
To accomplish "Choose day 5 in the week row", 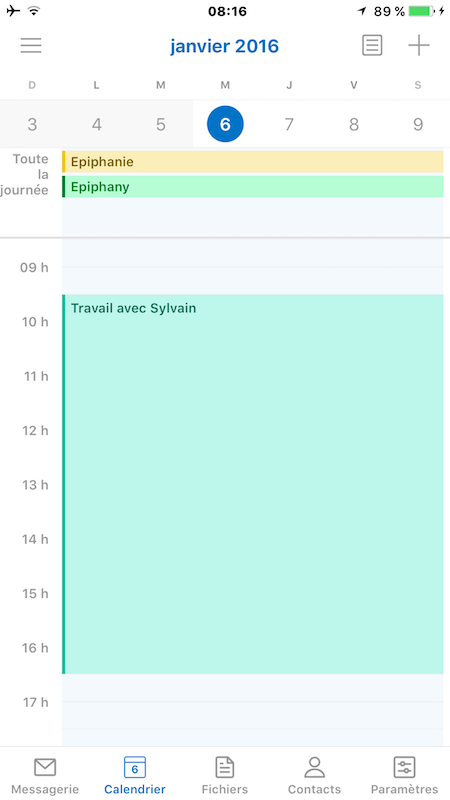I will [x=161, y=124].
